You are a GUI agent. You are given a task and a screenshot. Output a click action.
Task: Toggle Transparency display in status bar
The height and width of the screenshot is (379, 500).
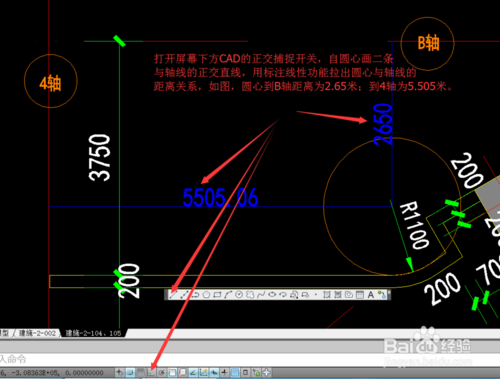pyautogui.click(x=235, y=372)
